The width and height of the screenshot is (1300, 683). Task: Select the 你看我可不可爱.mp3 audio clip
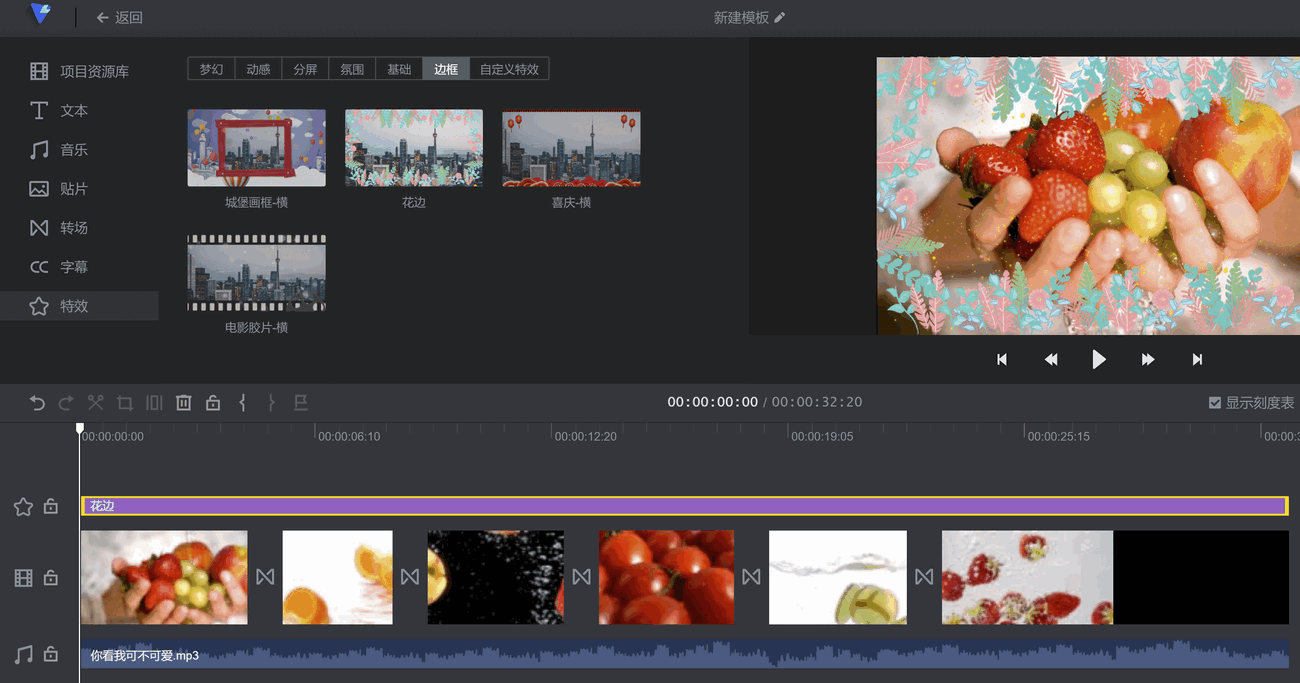click(685, 655)
